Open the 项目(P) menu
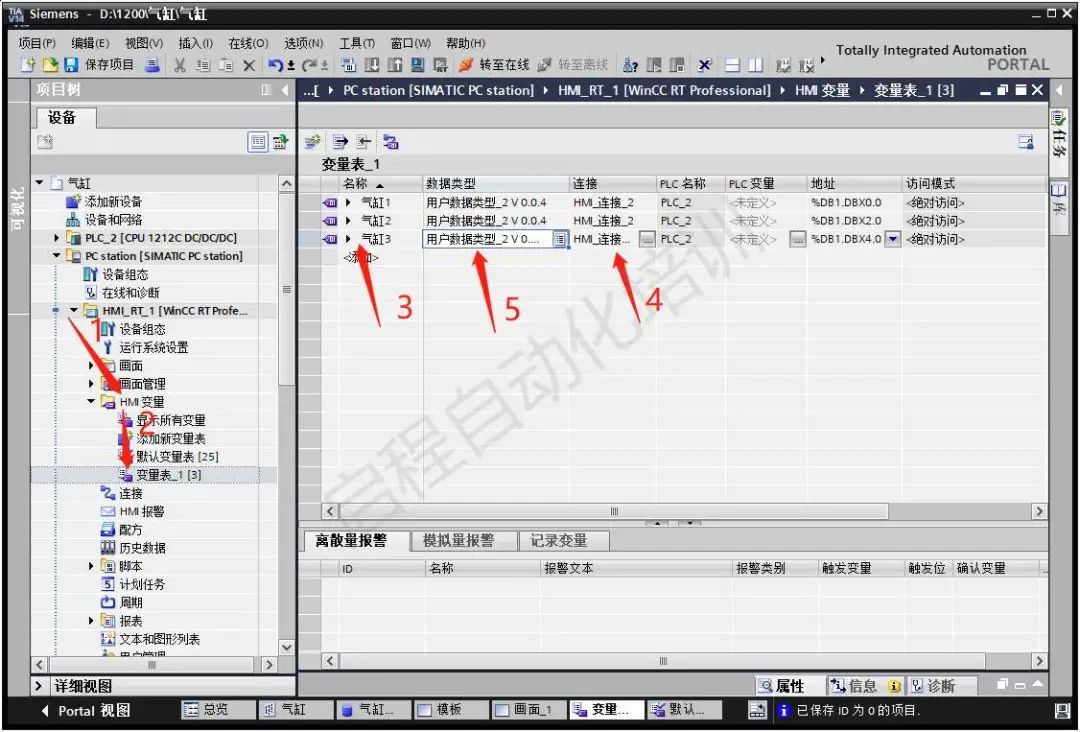This screenshot has width=1080, height=732. point(37,43)
